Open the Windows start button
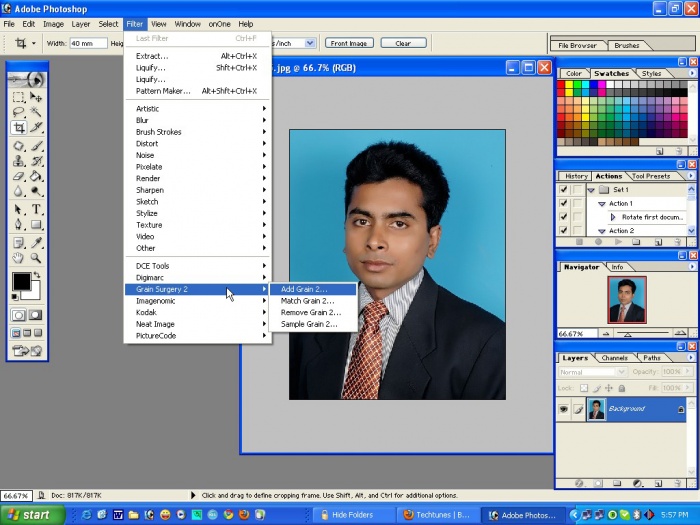 pos(32,515)
